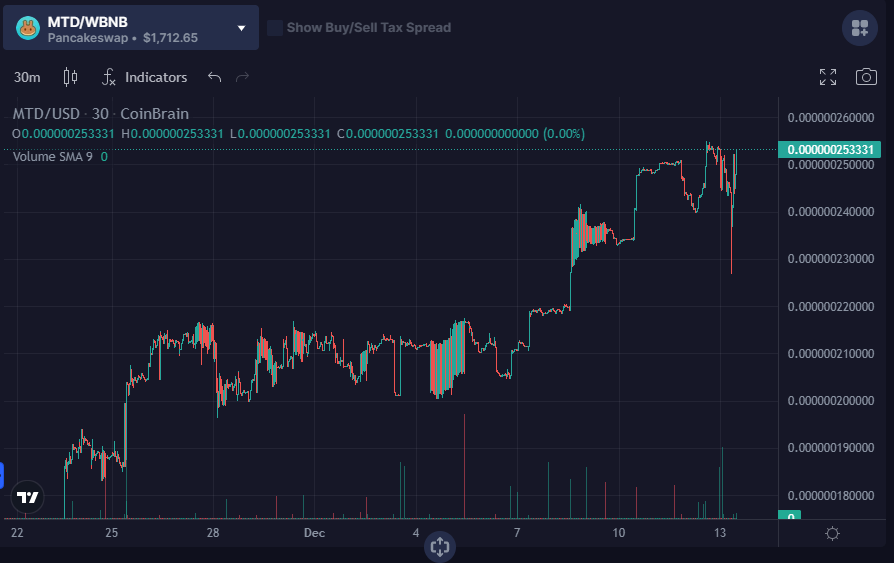Click the 0.000000240000 price axis label
Image resolution: width=894 pixels, height=563 pixels.
click(831, 212)
